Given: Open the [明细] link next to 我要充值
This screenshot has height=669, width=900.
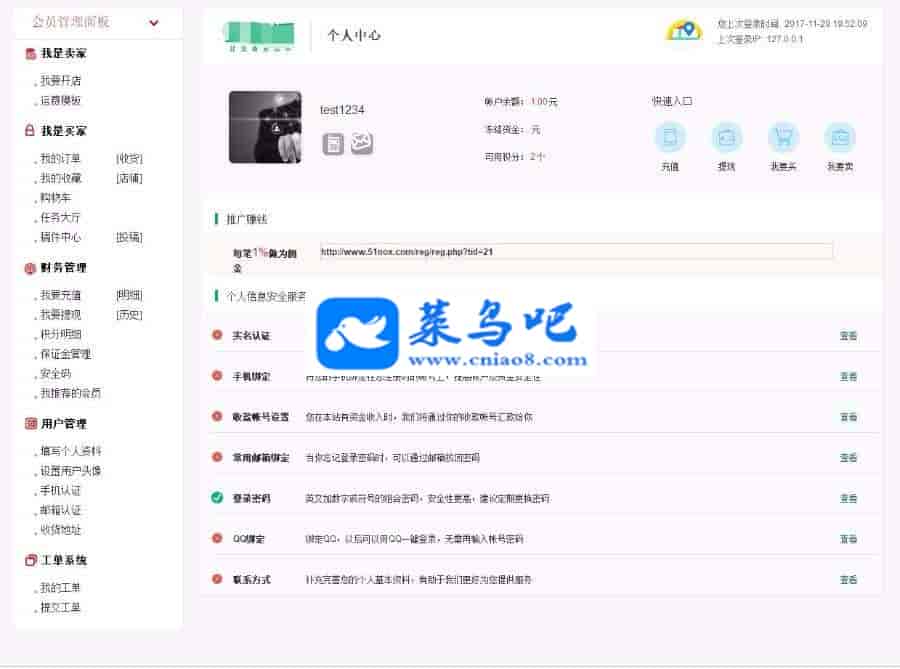Looking at the screenshot, I should [x=129, y=295].
